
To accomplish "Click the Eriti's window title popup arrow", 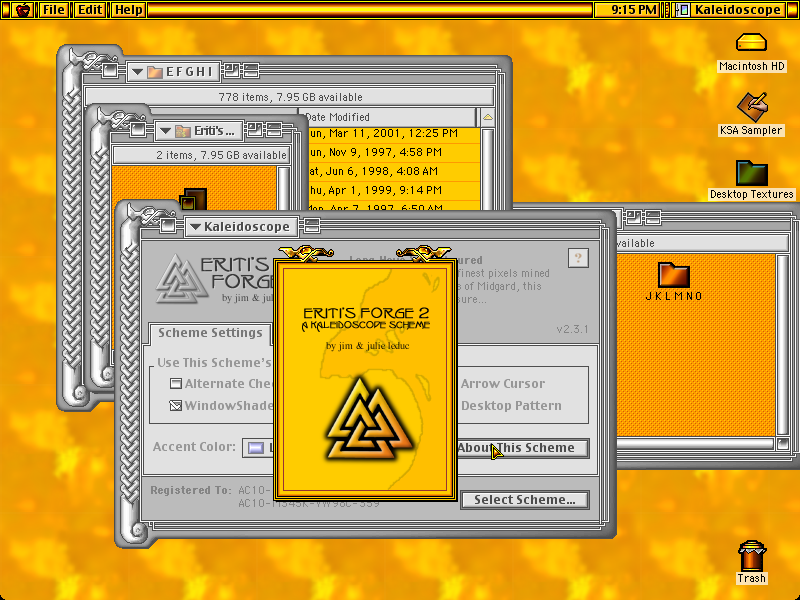I will [x=165, y=131].
